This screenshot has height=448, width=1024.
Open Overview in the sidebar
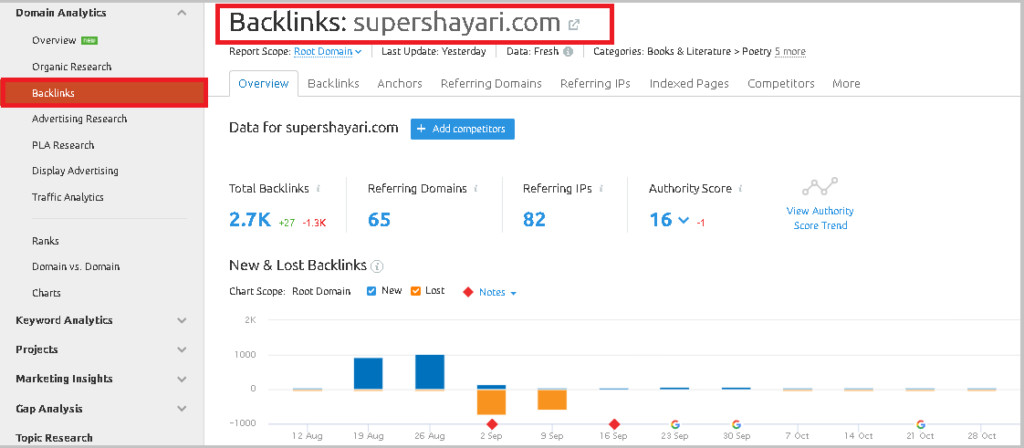(54, 40)
